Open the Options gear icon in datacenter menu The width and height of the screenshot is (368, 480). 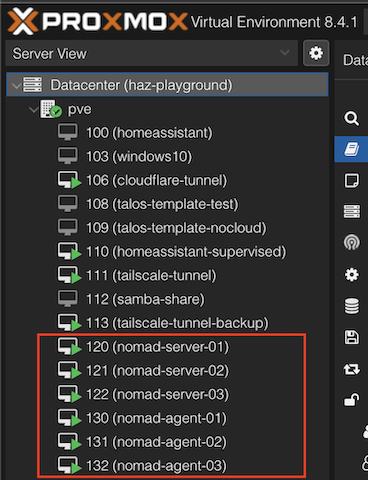click(351, 275)
